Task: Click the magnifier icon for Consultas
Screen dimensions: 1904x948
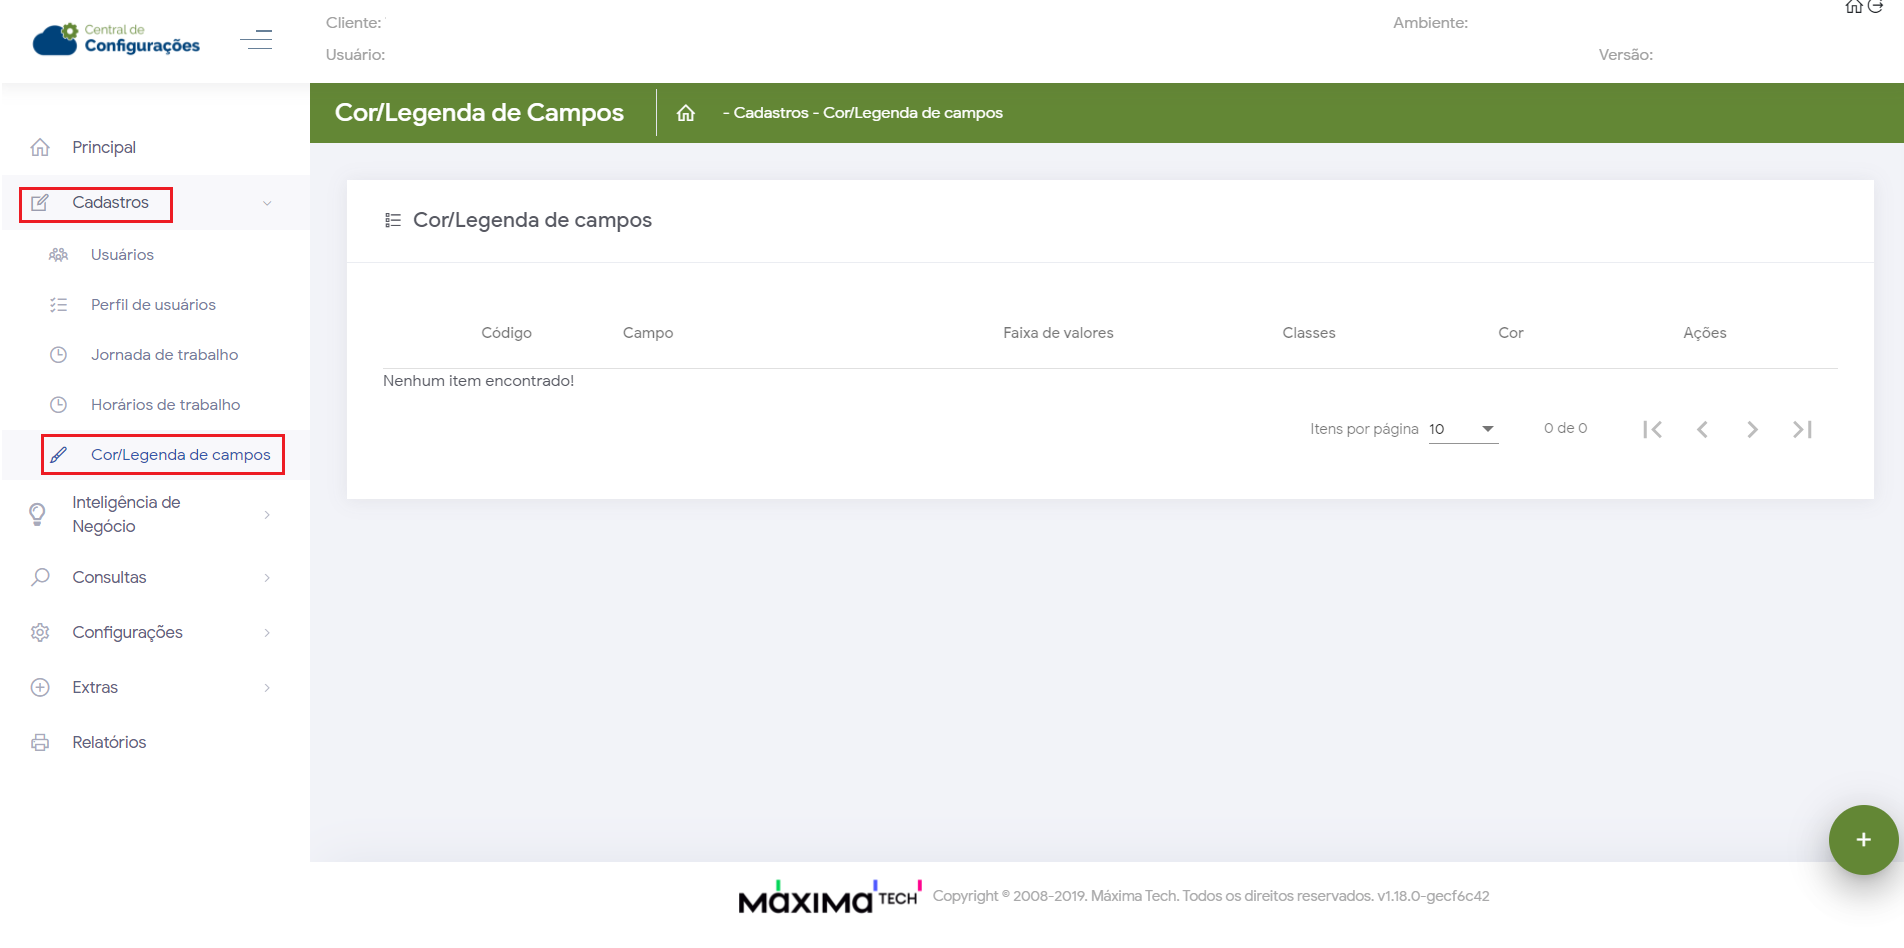Action: click(x=40, y=577)
